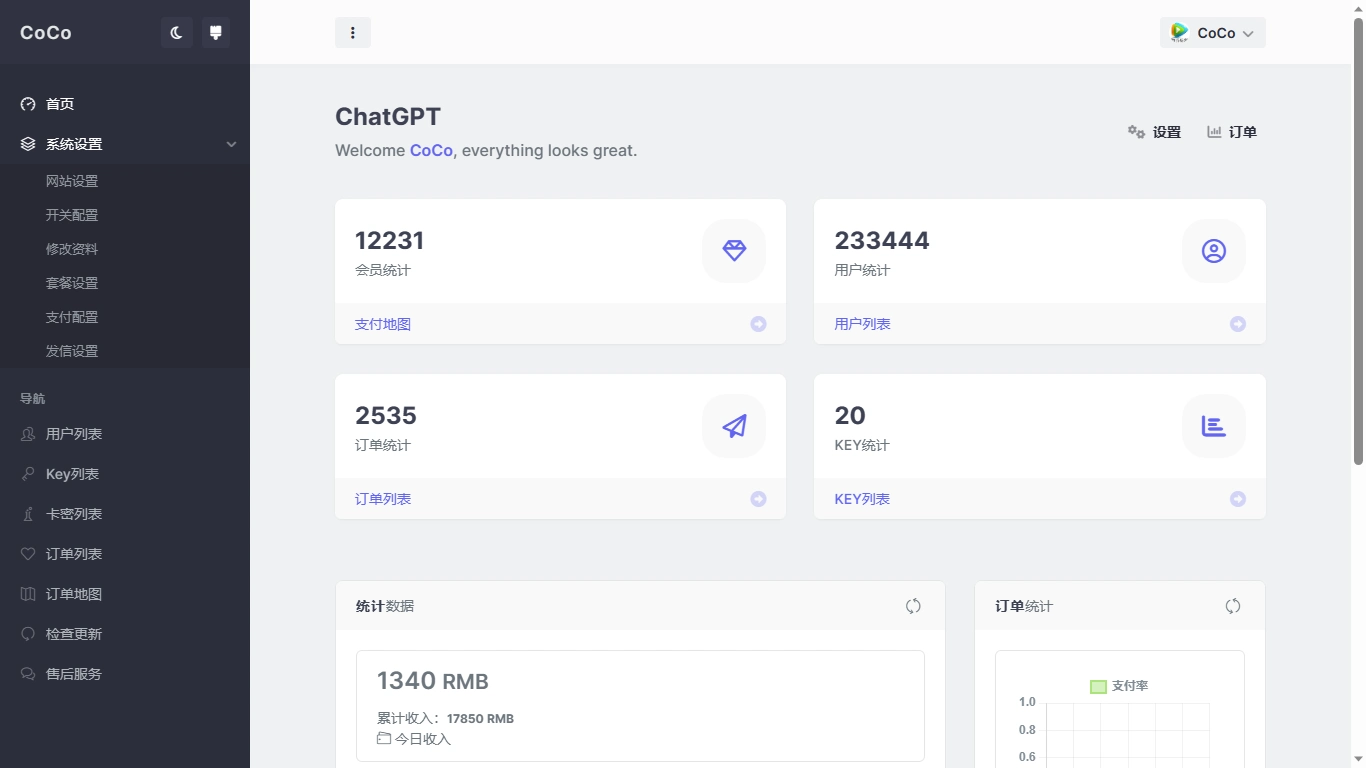Open 套餐设置 submenu item
1366x768 pixels.
pos(72,283)
